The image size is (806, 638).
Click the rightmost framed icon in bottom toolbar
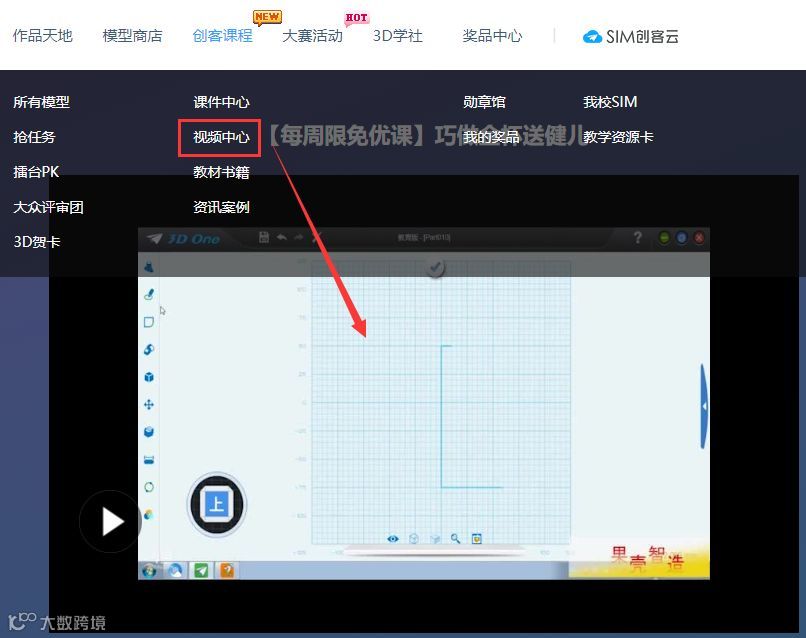tap(477, 538)
